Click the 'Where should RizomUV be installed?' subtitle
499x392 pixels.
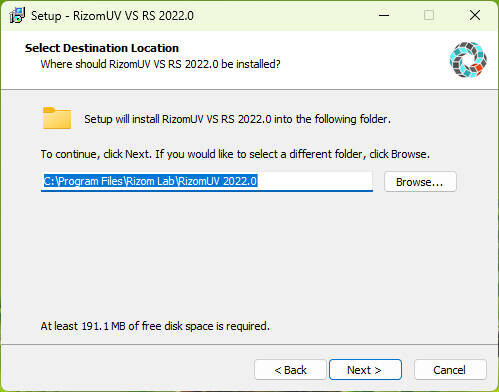tap(160, 64)
